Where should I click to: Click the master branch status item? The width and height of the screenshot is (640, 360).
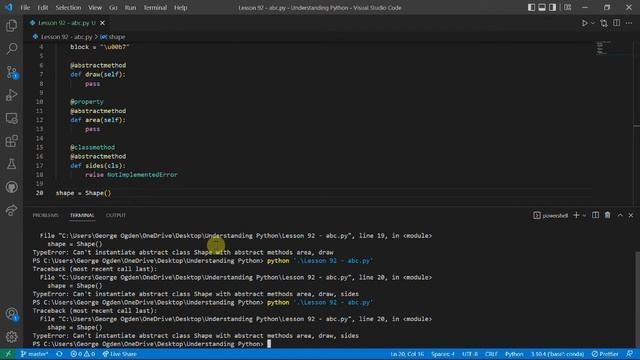[x=34, y=354]
